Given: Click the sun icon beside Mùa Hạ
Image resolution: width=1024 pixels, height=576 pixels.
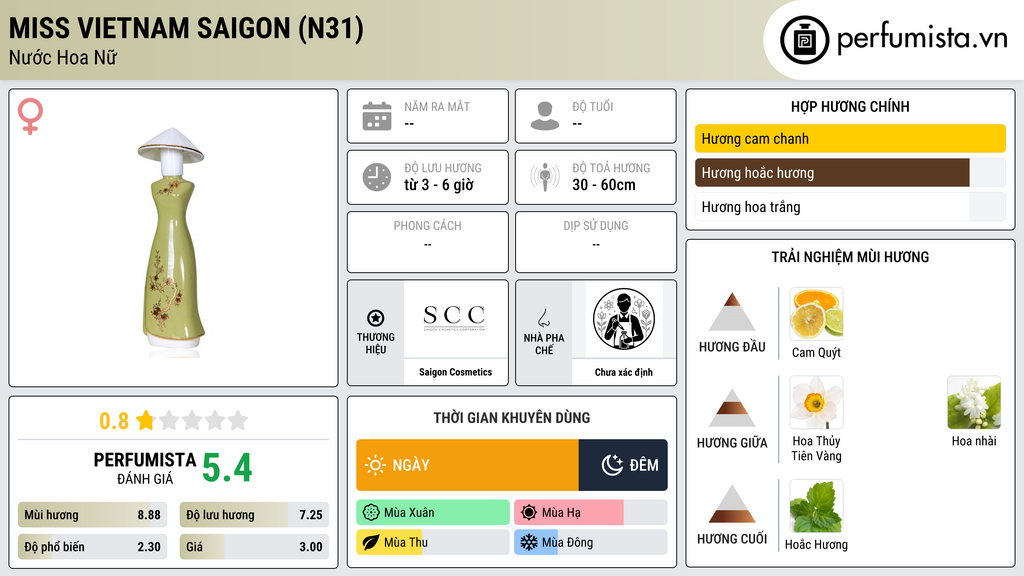Looking at the screenshot, I should [529, 513].
